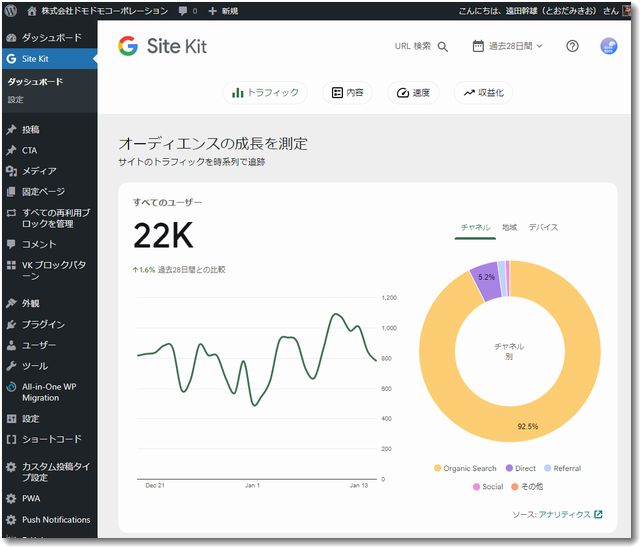Jump to the 速度 section
640x547 pixels.
(x=413, y=93)
